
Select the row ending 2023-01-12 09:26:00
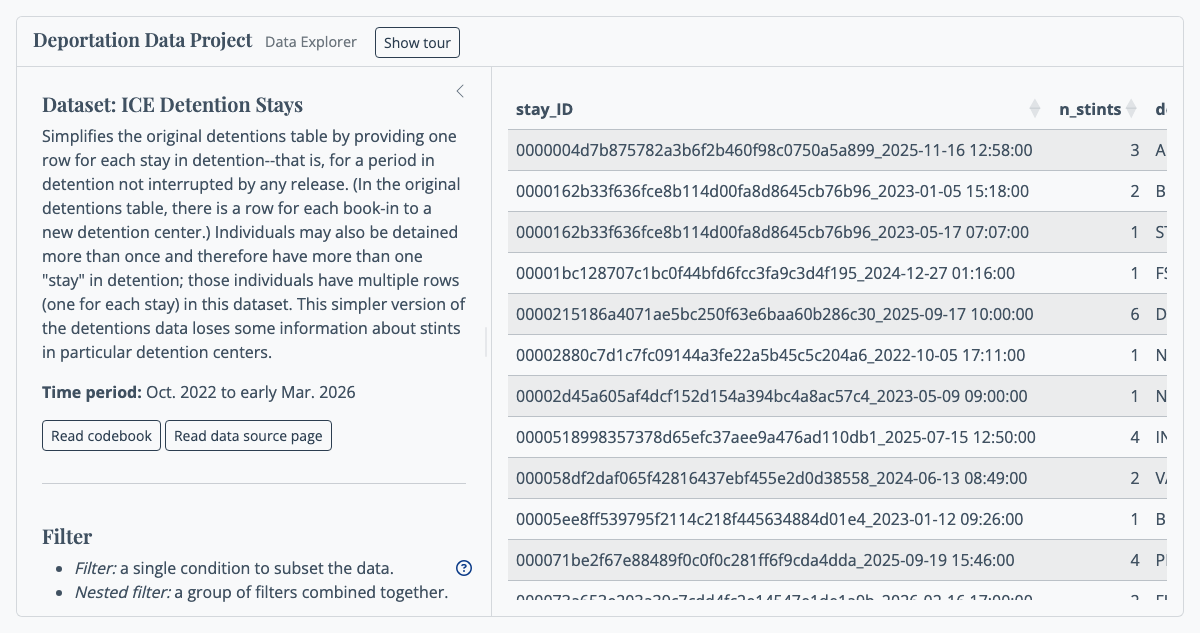click(x=836, y=519)
